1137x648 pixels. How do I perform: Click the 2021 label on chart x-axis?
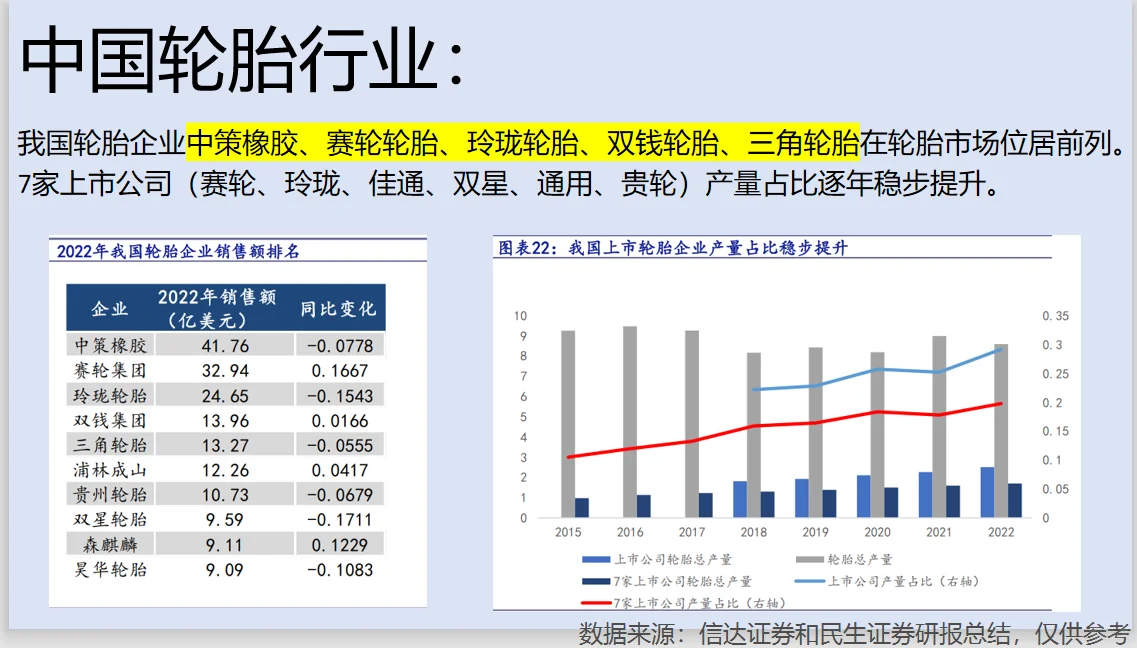pyautogui.click(x=939, y=532)
